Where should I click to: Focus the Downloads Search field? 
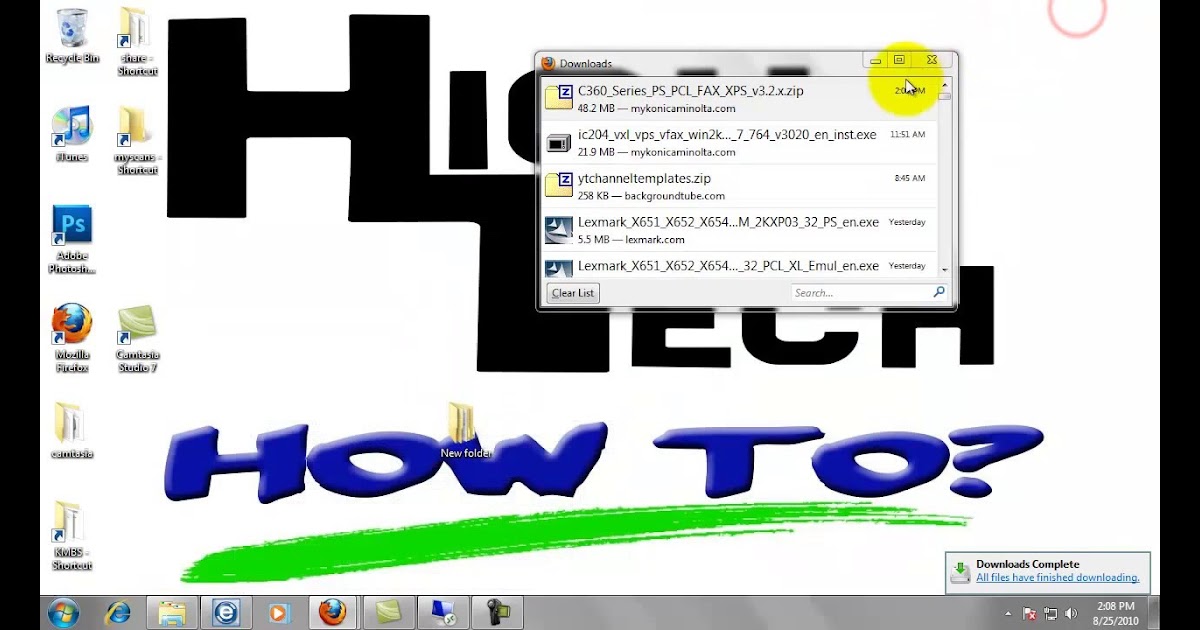tap(869, 293)
